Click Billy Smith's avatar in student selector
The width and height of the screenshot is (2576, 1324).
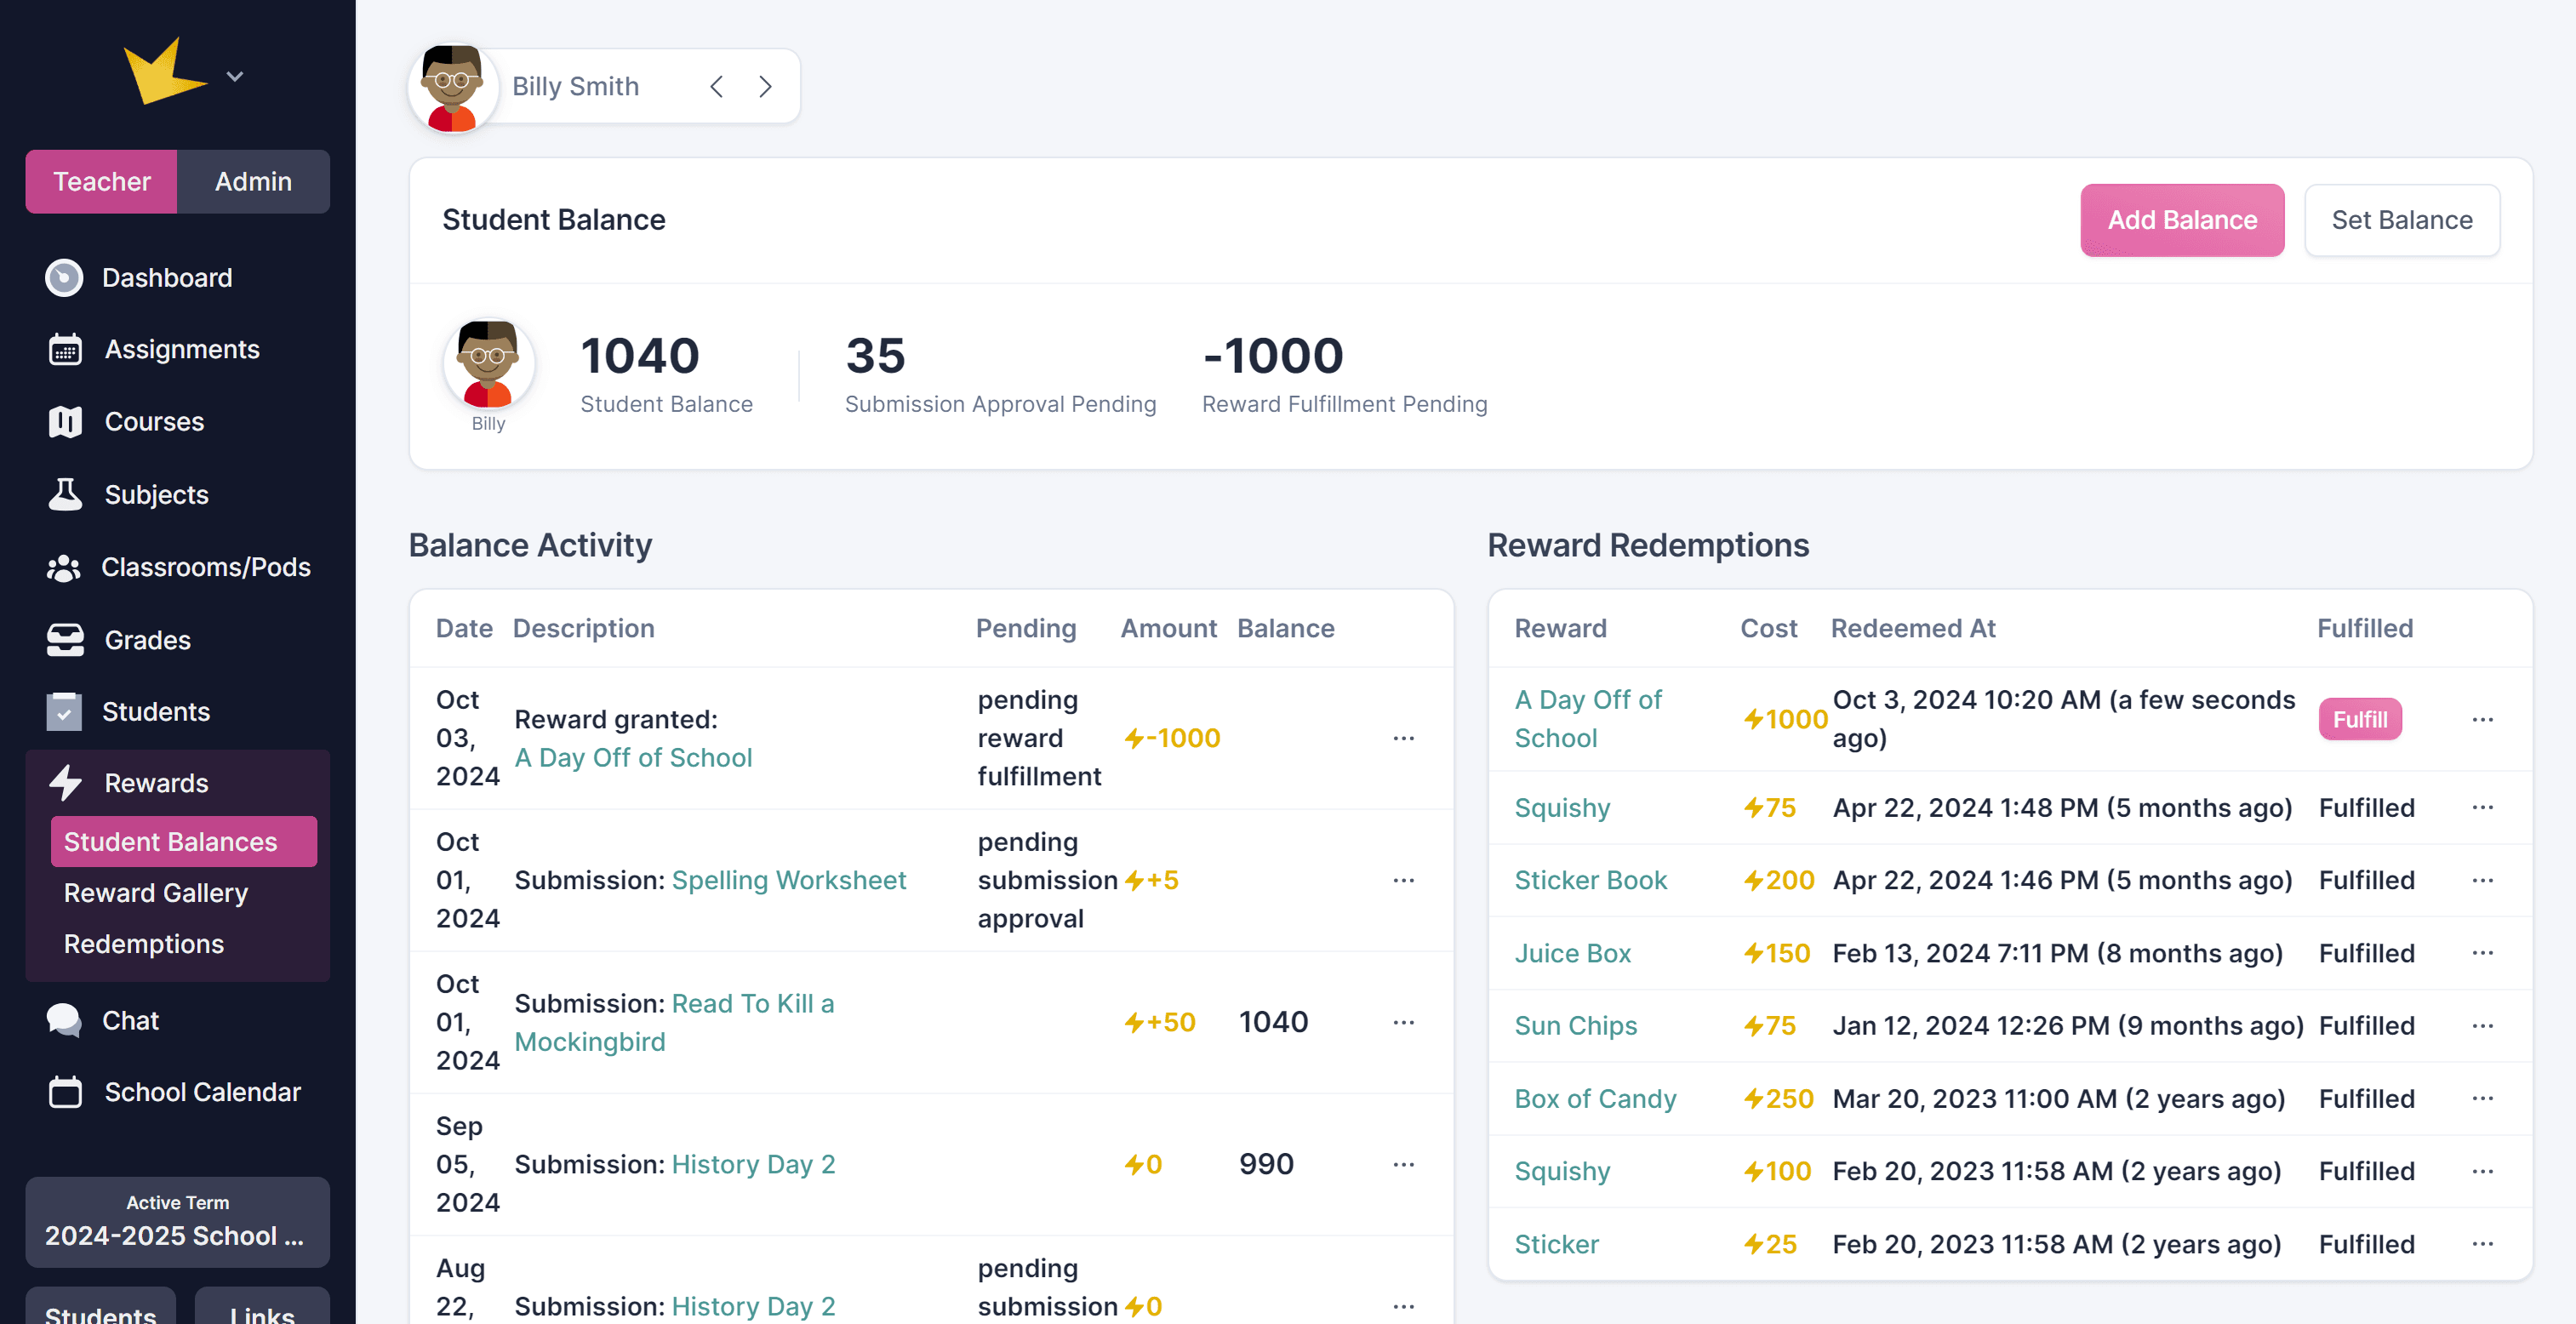pos(452,87)
